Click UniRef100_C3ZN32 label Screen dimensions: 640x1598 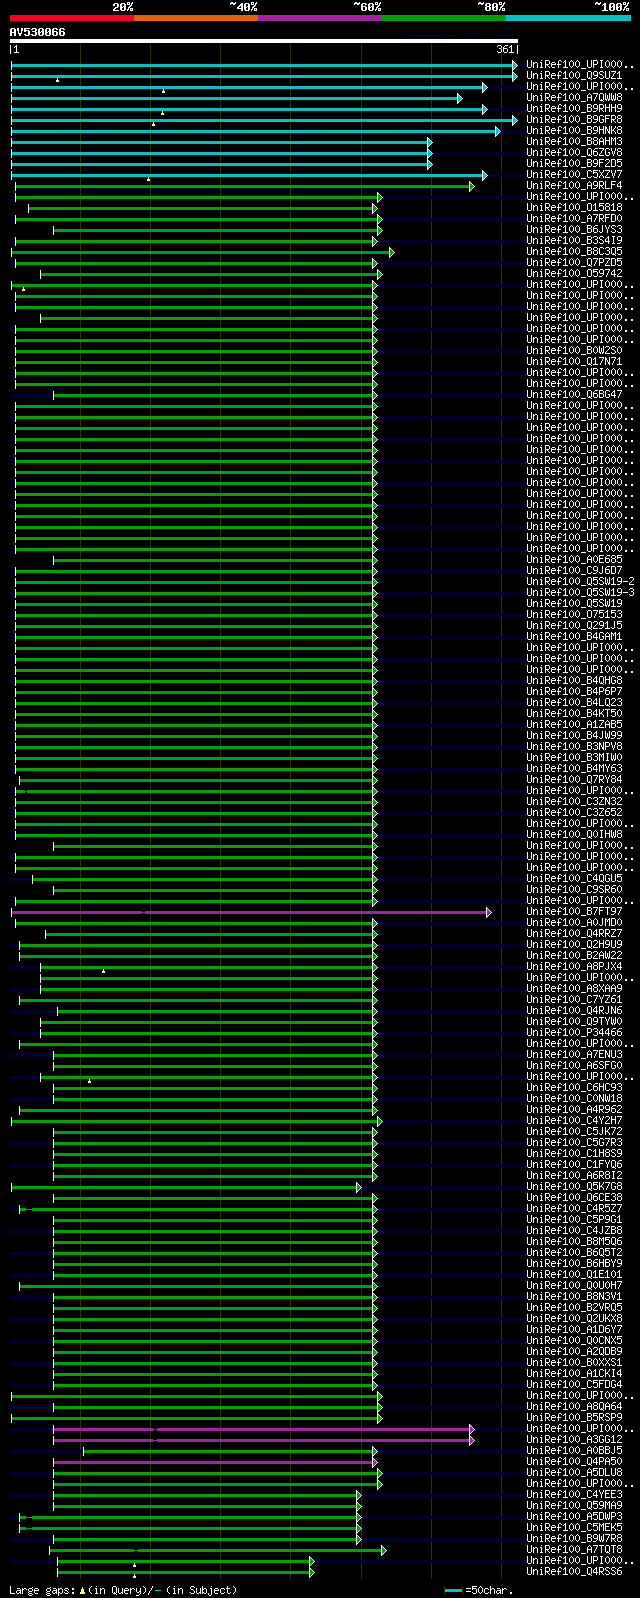[574, 801]
